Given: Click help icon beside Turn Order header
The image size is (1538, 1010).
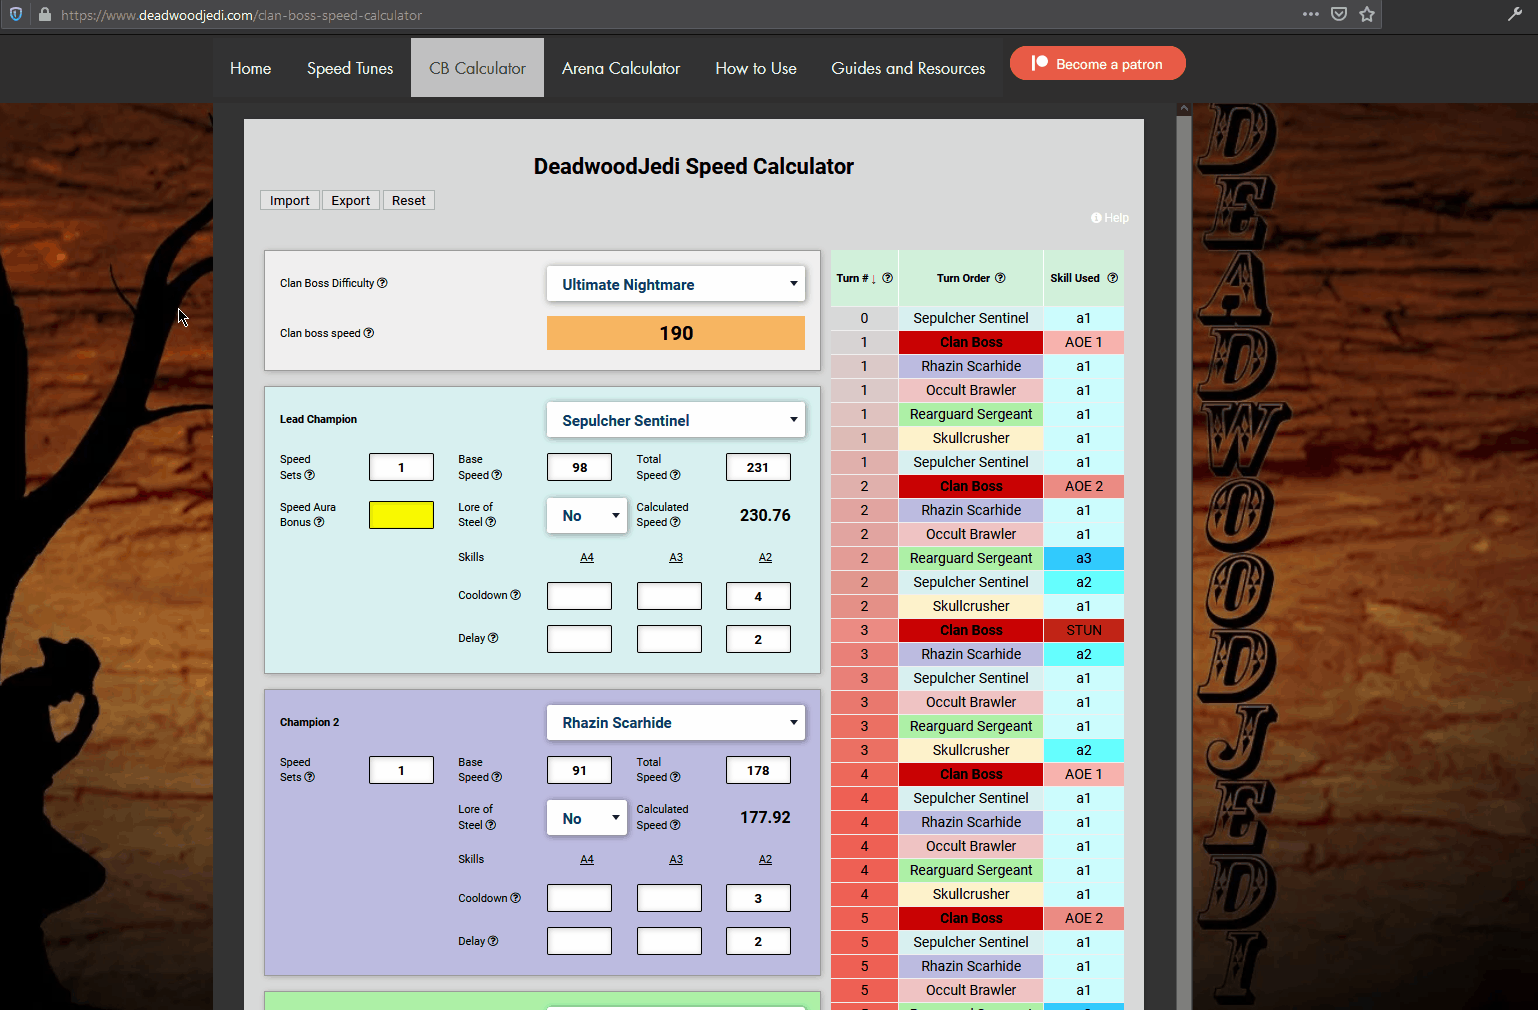Looking at the screenshot, I should [1000, 278].
